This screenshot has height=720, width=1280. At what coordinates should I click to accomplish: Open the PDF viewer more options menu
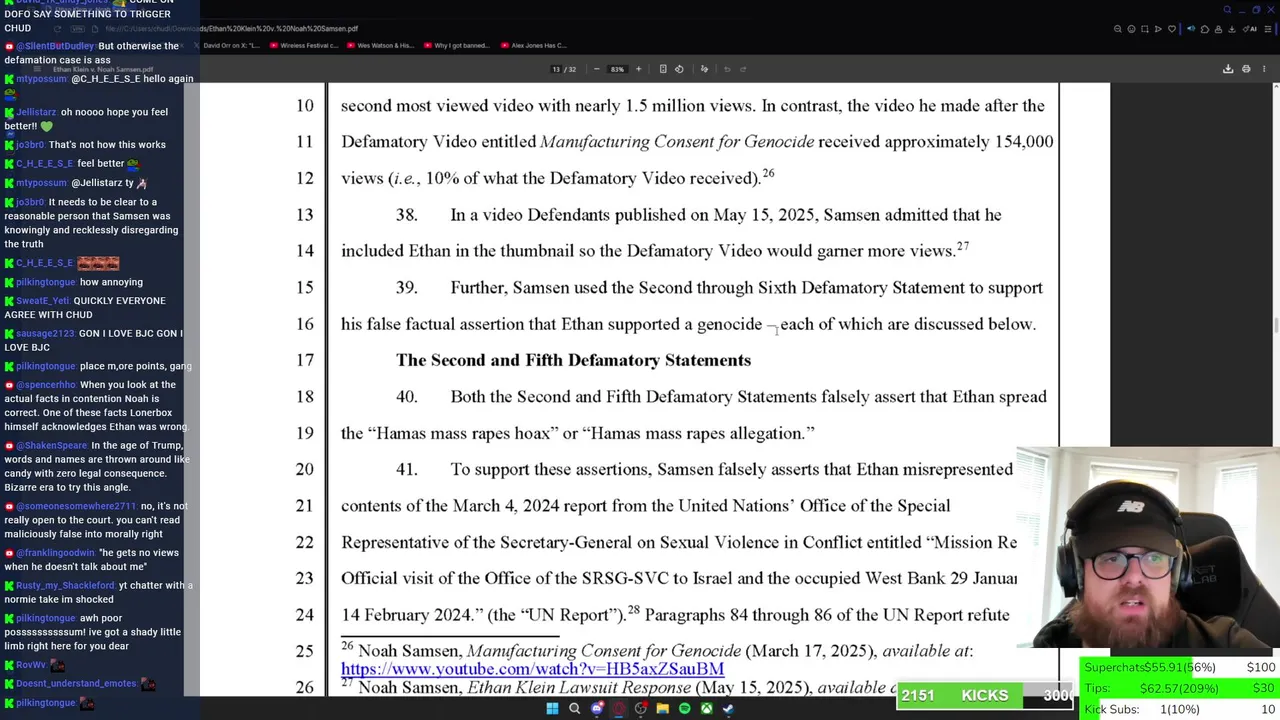1264,69
